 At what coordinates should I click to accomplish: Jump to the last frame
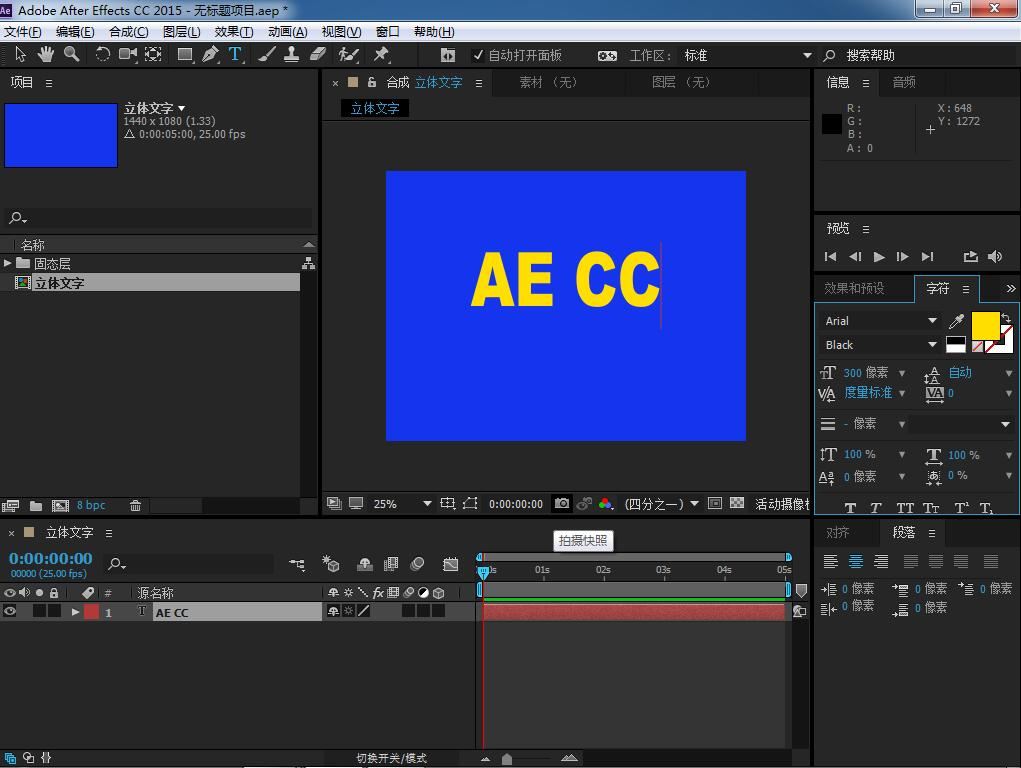(928, 257)
